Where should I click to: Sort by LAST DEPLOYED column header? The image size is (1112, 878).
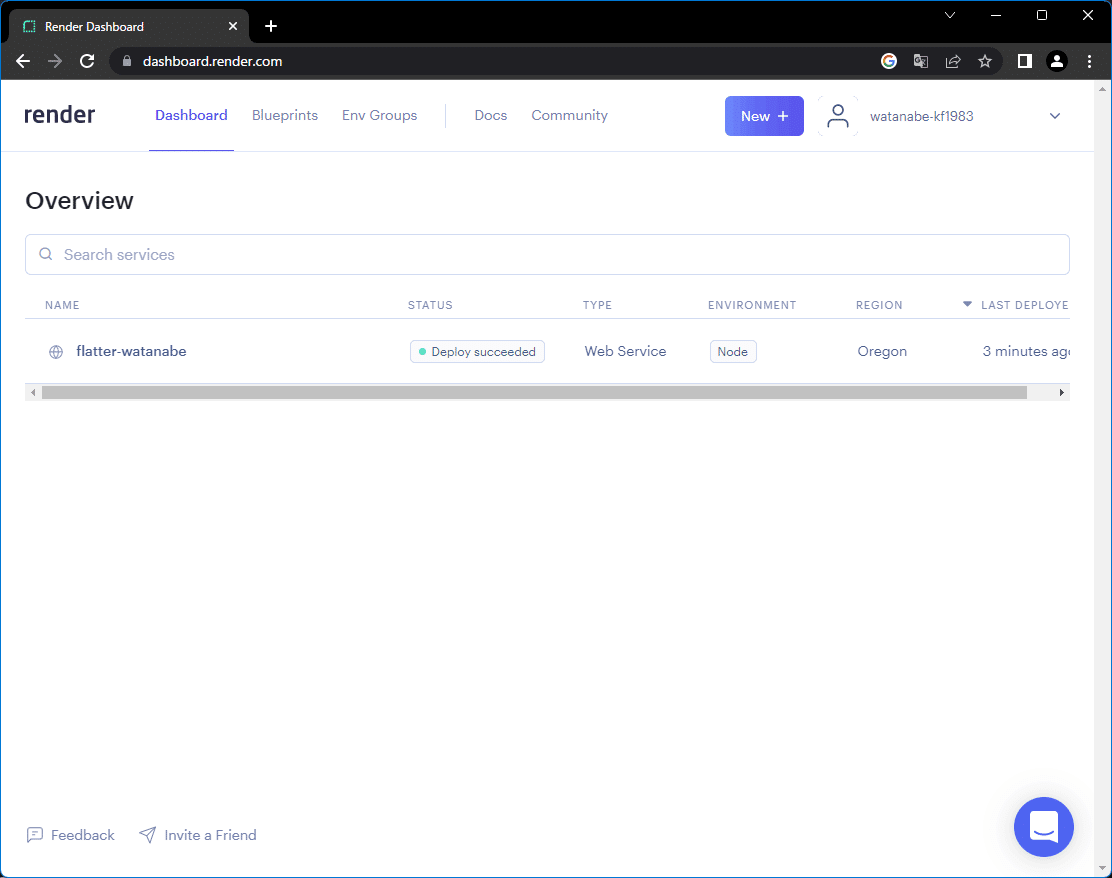pos(1025,305)
